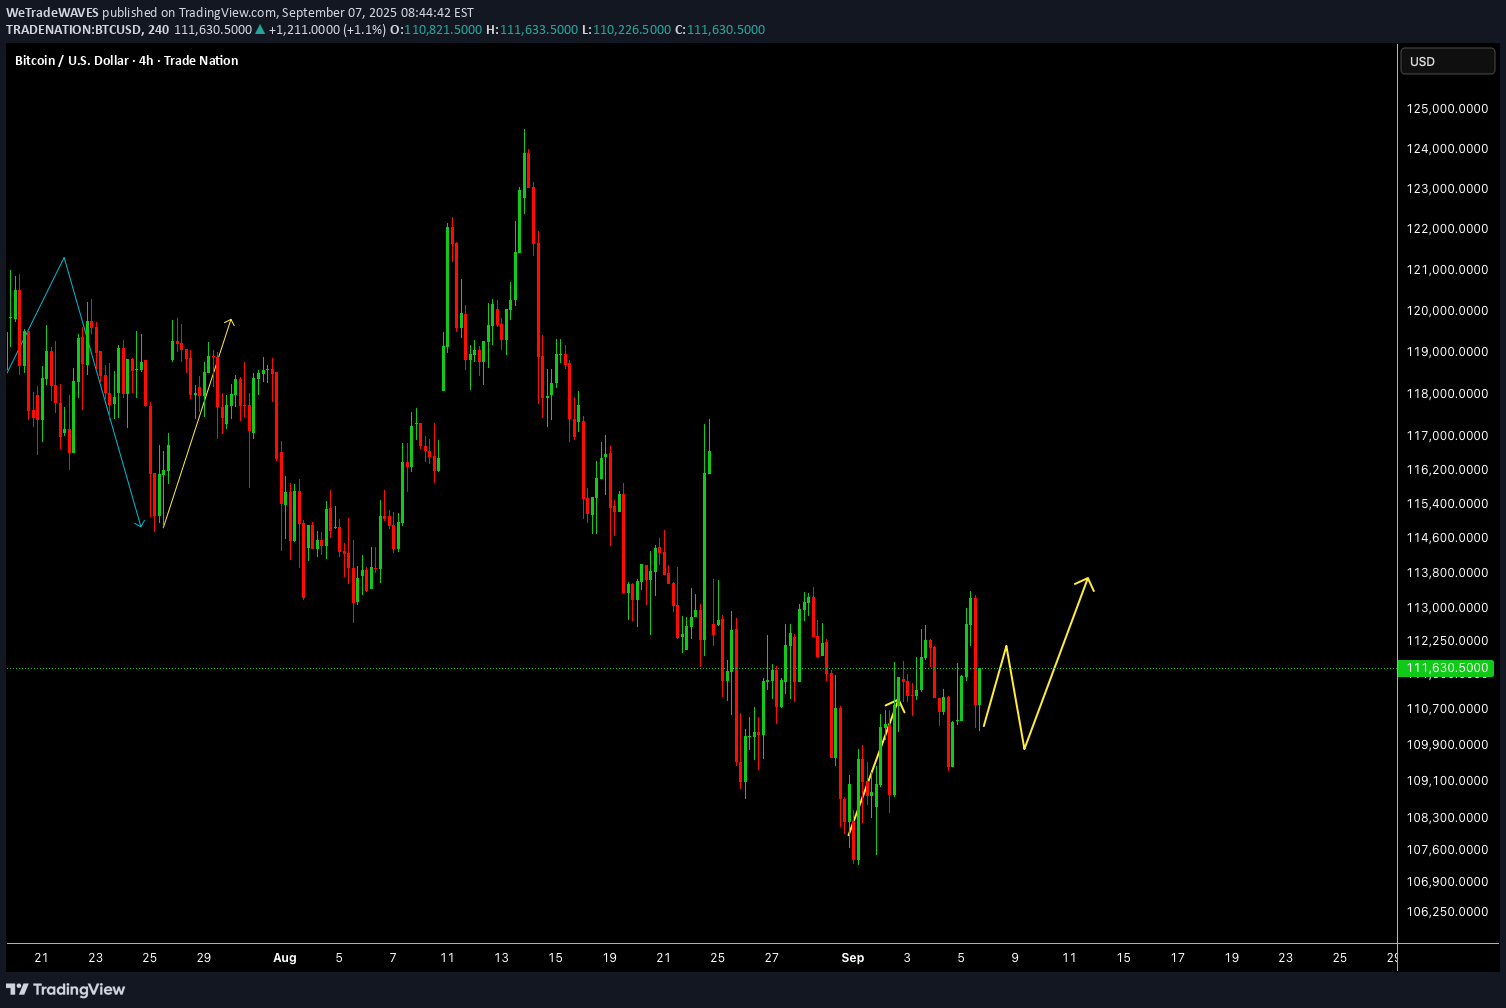Click the 106,900.0000 price axis label
The height and width of the screenshot is (1008, 1506).
pyautogui.click(x=1447, y=882)
